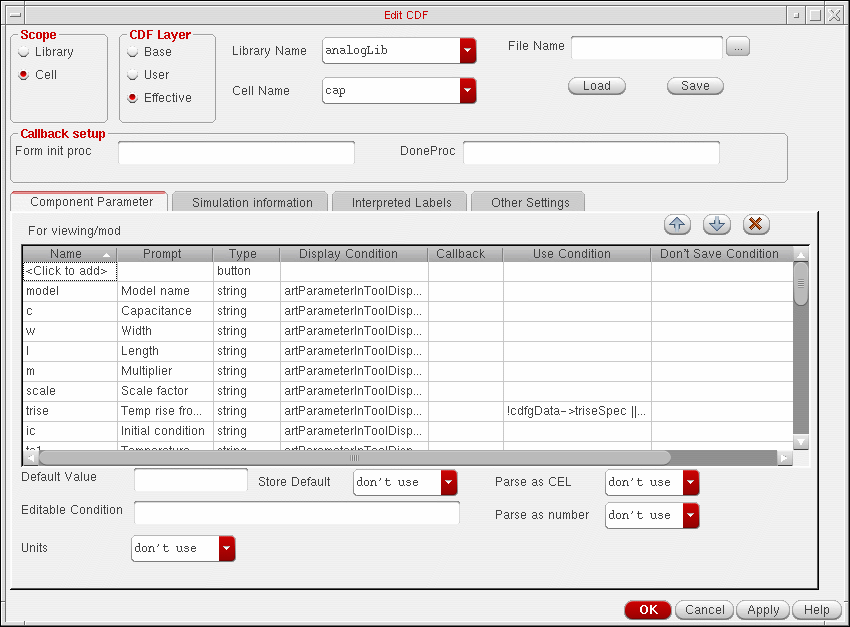Sort by Name column header
850x627 pixels.
click(69, 254)
